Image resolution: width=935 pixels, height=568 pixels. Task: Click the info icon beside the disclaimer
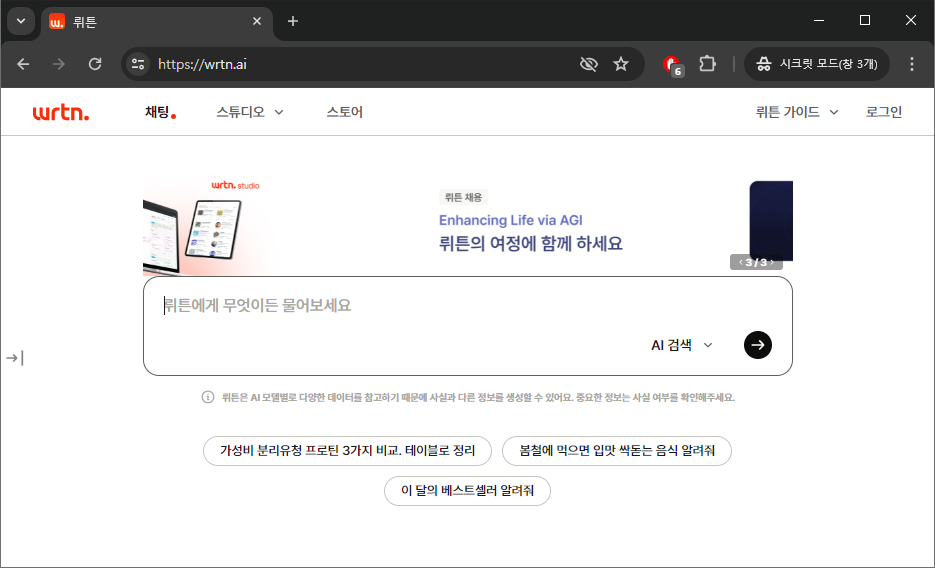pyautogui.click(x=208, y=398)
